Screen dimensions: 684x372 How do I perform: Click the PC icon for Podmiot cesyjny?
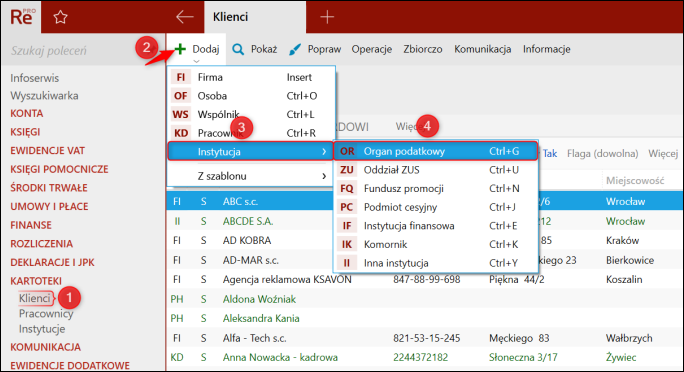click(347, 207)
